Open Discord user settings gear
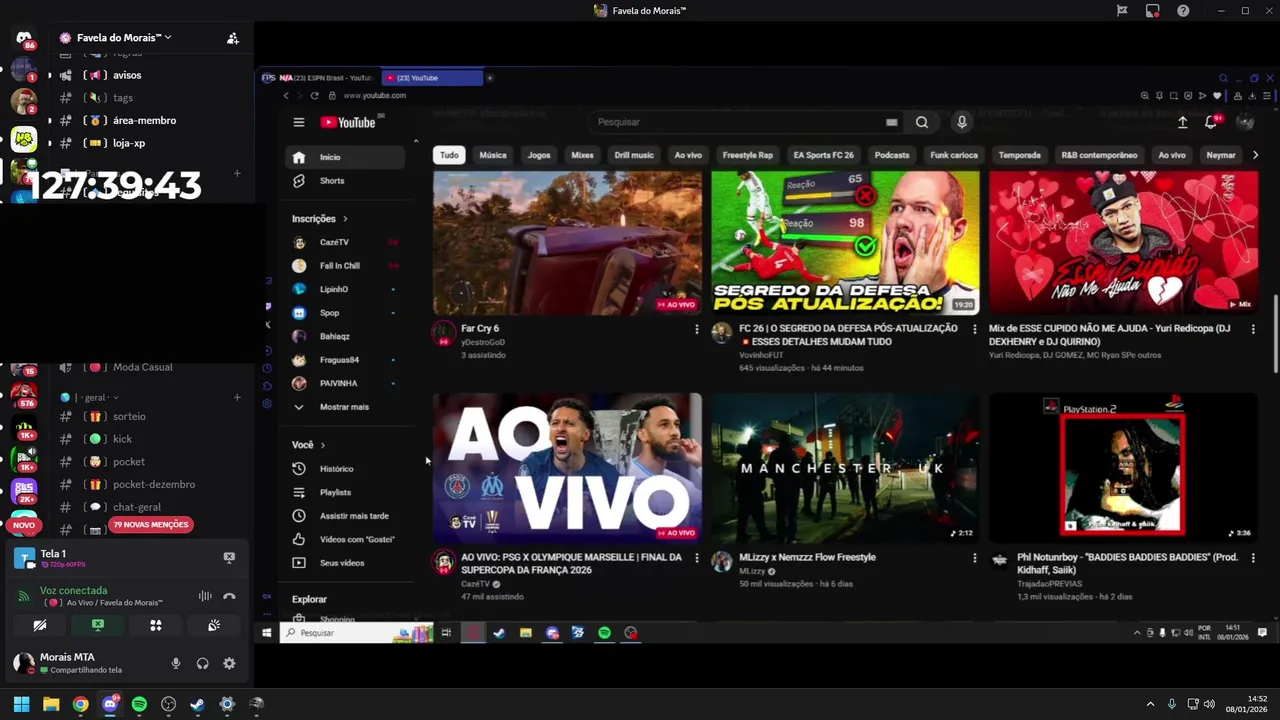Screen dimensions: 1280x720 click(x=229, y=663)
